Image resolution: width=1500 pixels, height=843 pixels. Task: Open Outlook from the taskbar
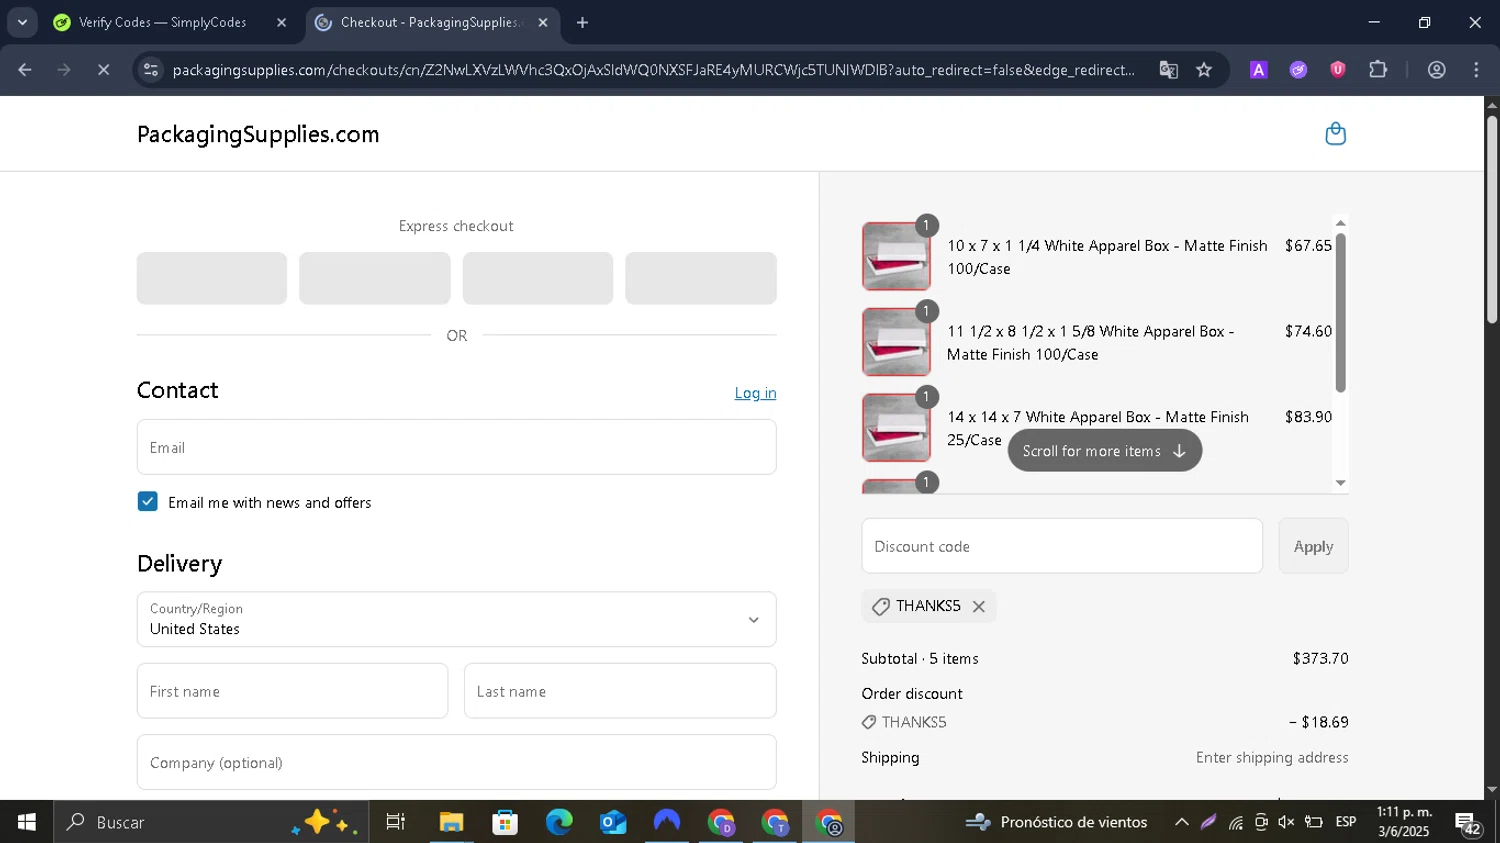click(613, 822)
